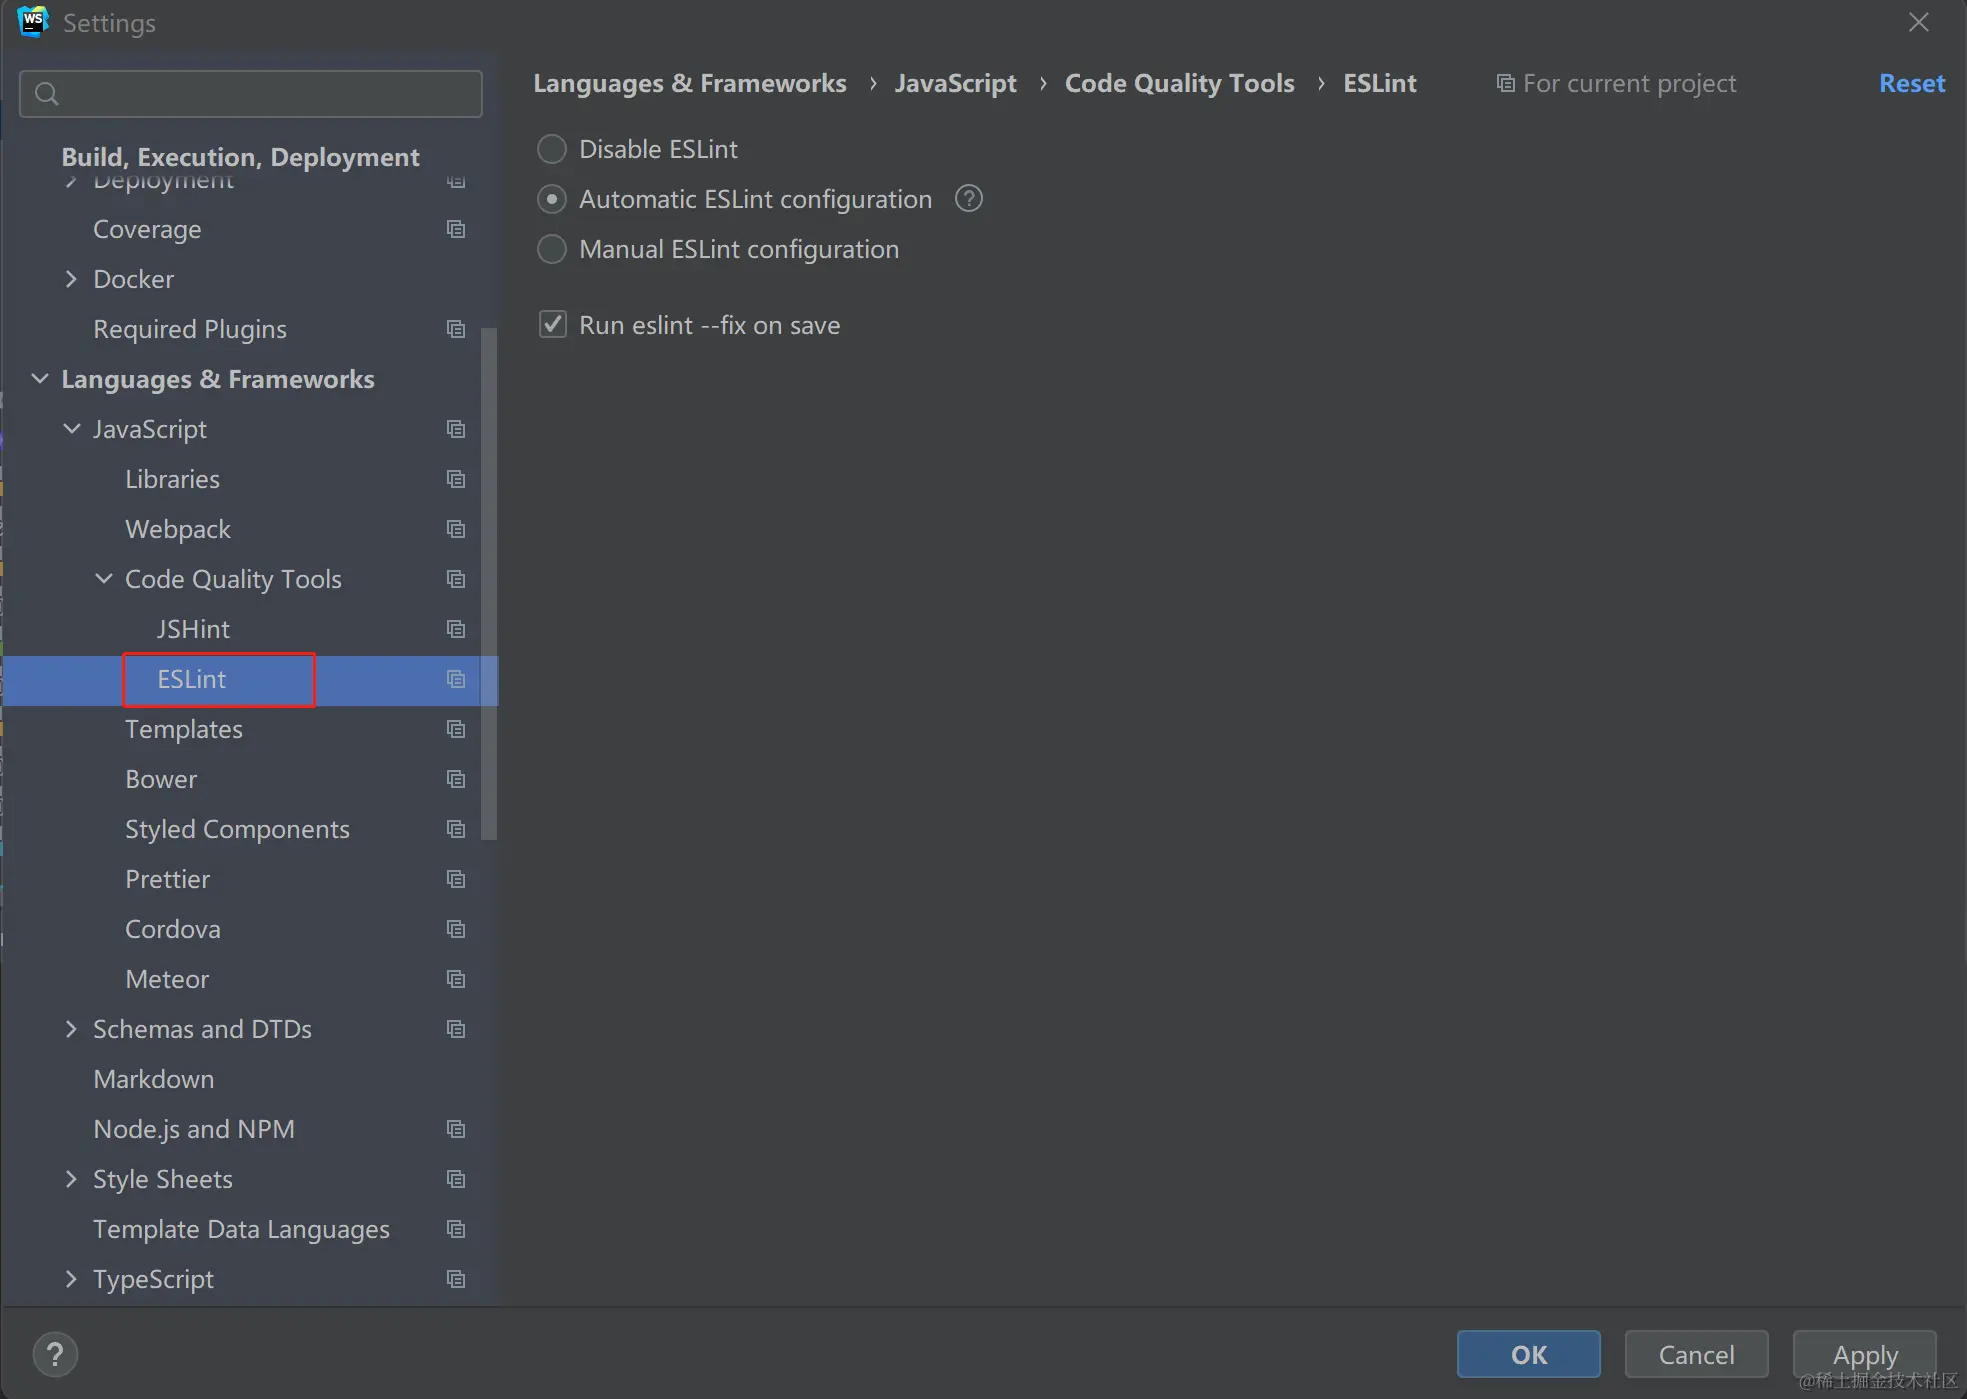Toggle Run eslint --fix on save

click(x=553, y=325)
